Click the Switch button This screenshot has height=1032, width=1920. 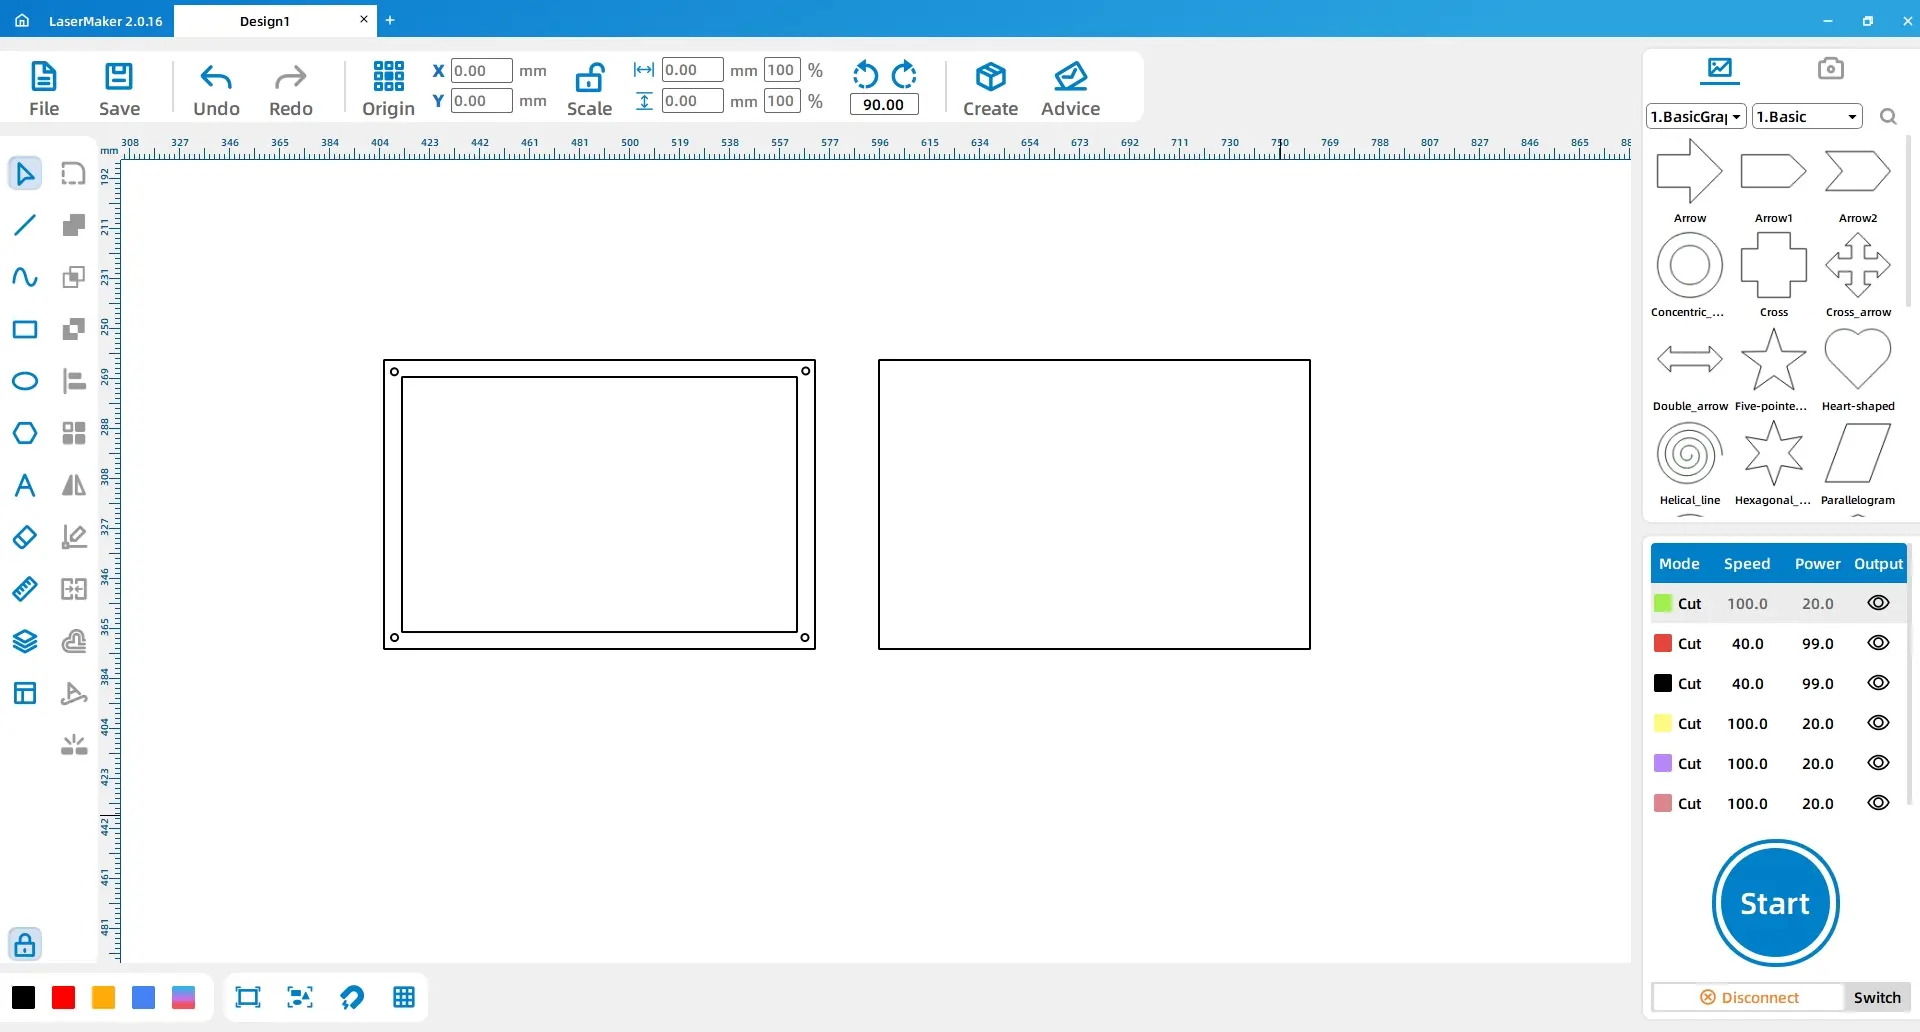click(x=1877, y=997)
